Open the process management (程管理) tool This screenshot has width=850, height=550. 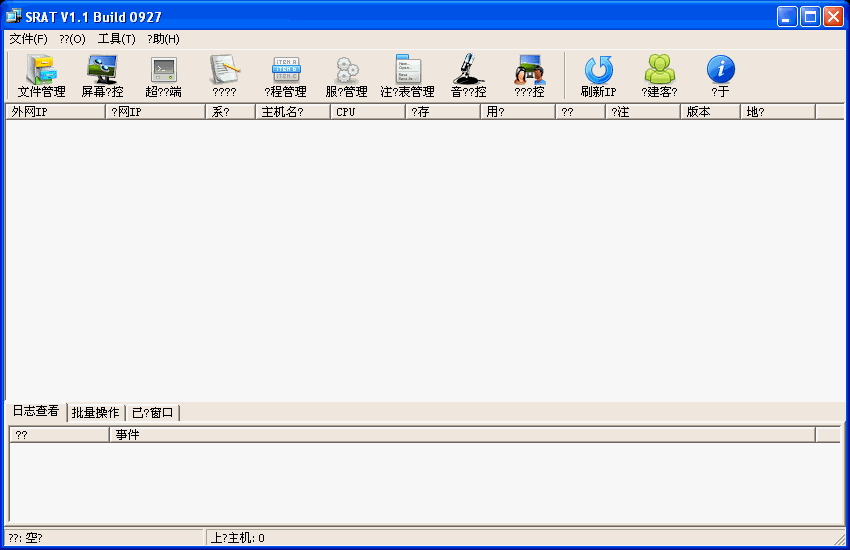pyautogui.click(x=285, y=76)
